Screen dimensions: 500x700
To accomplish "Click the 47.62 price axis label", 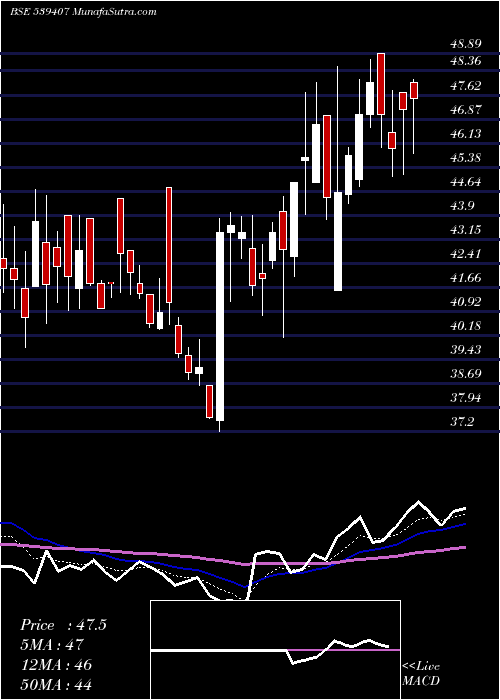I will [x=466, y=86].
